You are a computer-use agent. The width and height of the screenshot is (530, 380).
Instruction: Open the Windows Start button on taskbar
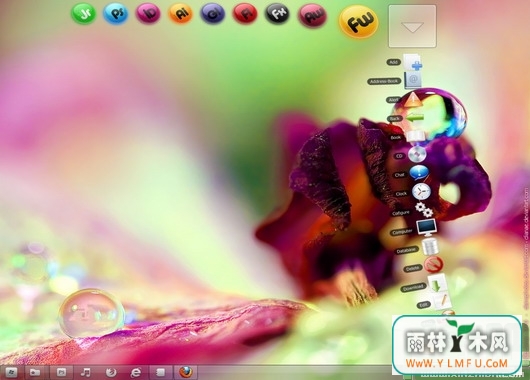(11, 373)
